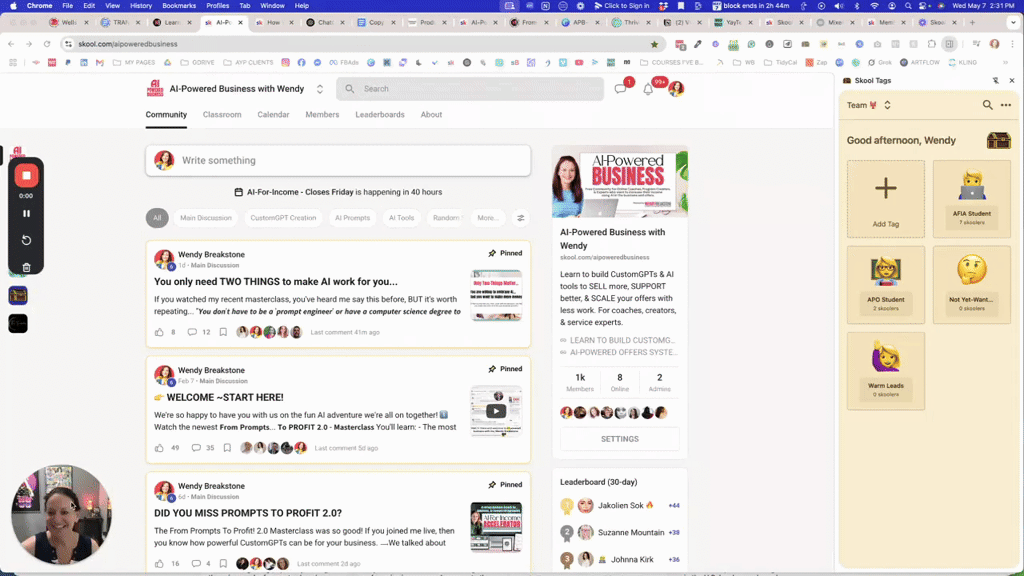This screenshot has width=1024, height=576.
Task: Click the SETTINGS button
Action: pyautogui.click(x=620, y=439)
